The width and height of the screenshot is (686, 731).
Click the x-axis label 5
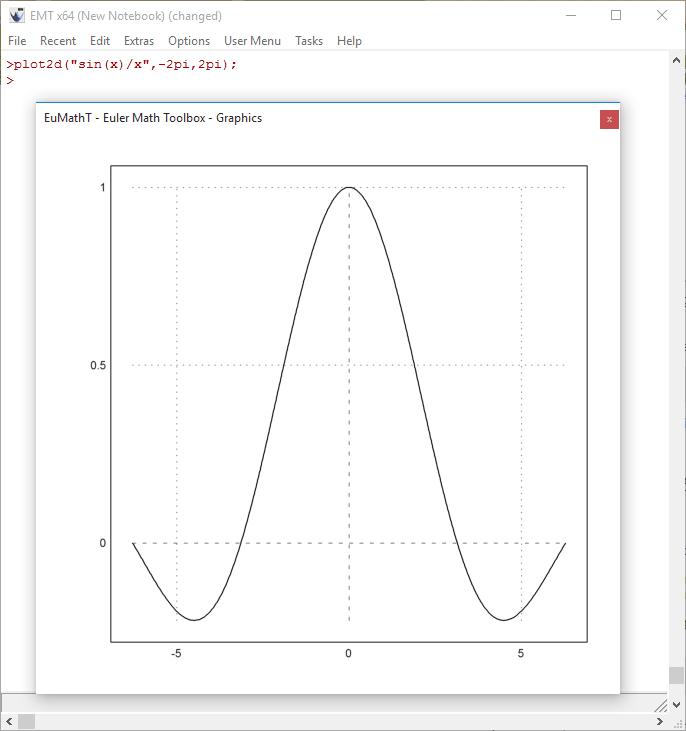(521, 654)
